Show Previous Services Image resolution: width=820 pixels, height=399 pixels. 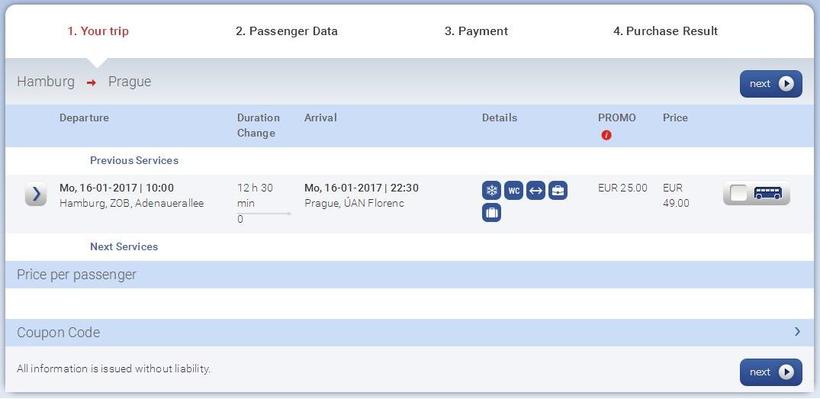coord(134,161)
